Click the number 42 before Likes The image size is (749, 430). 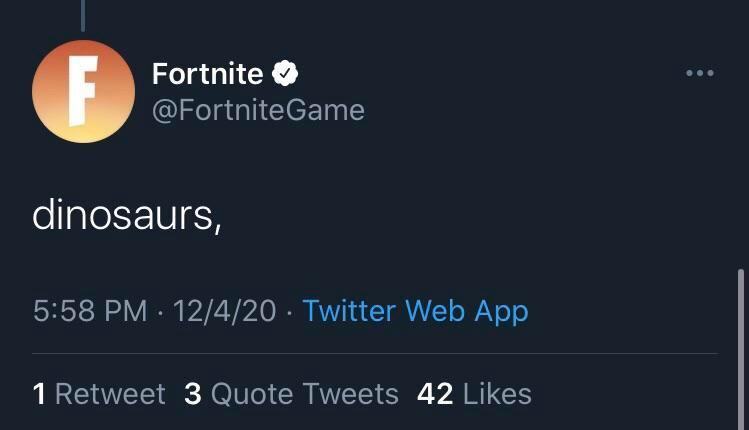coord(435,394)
